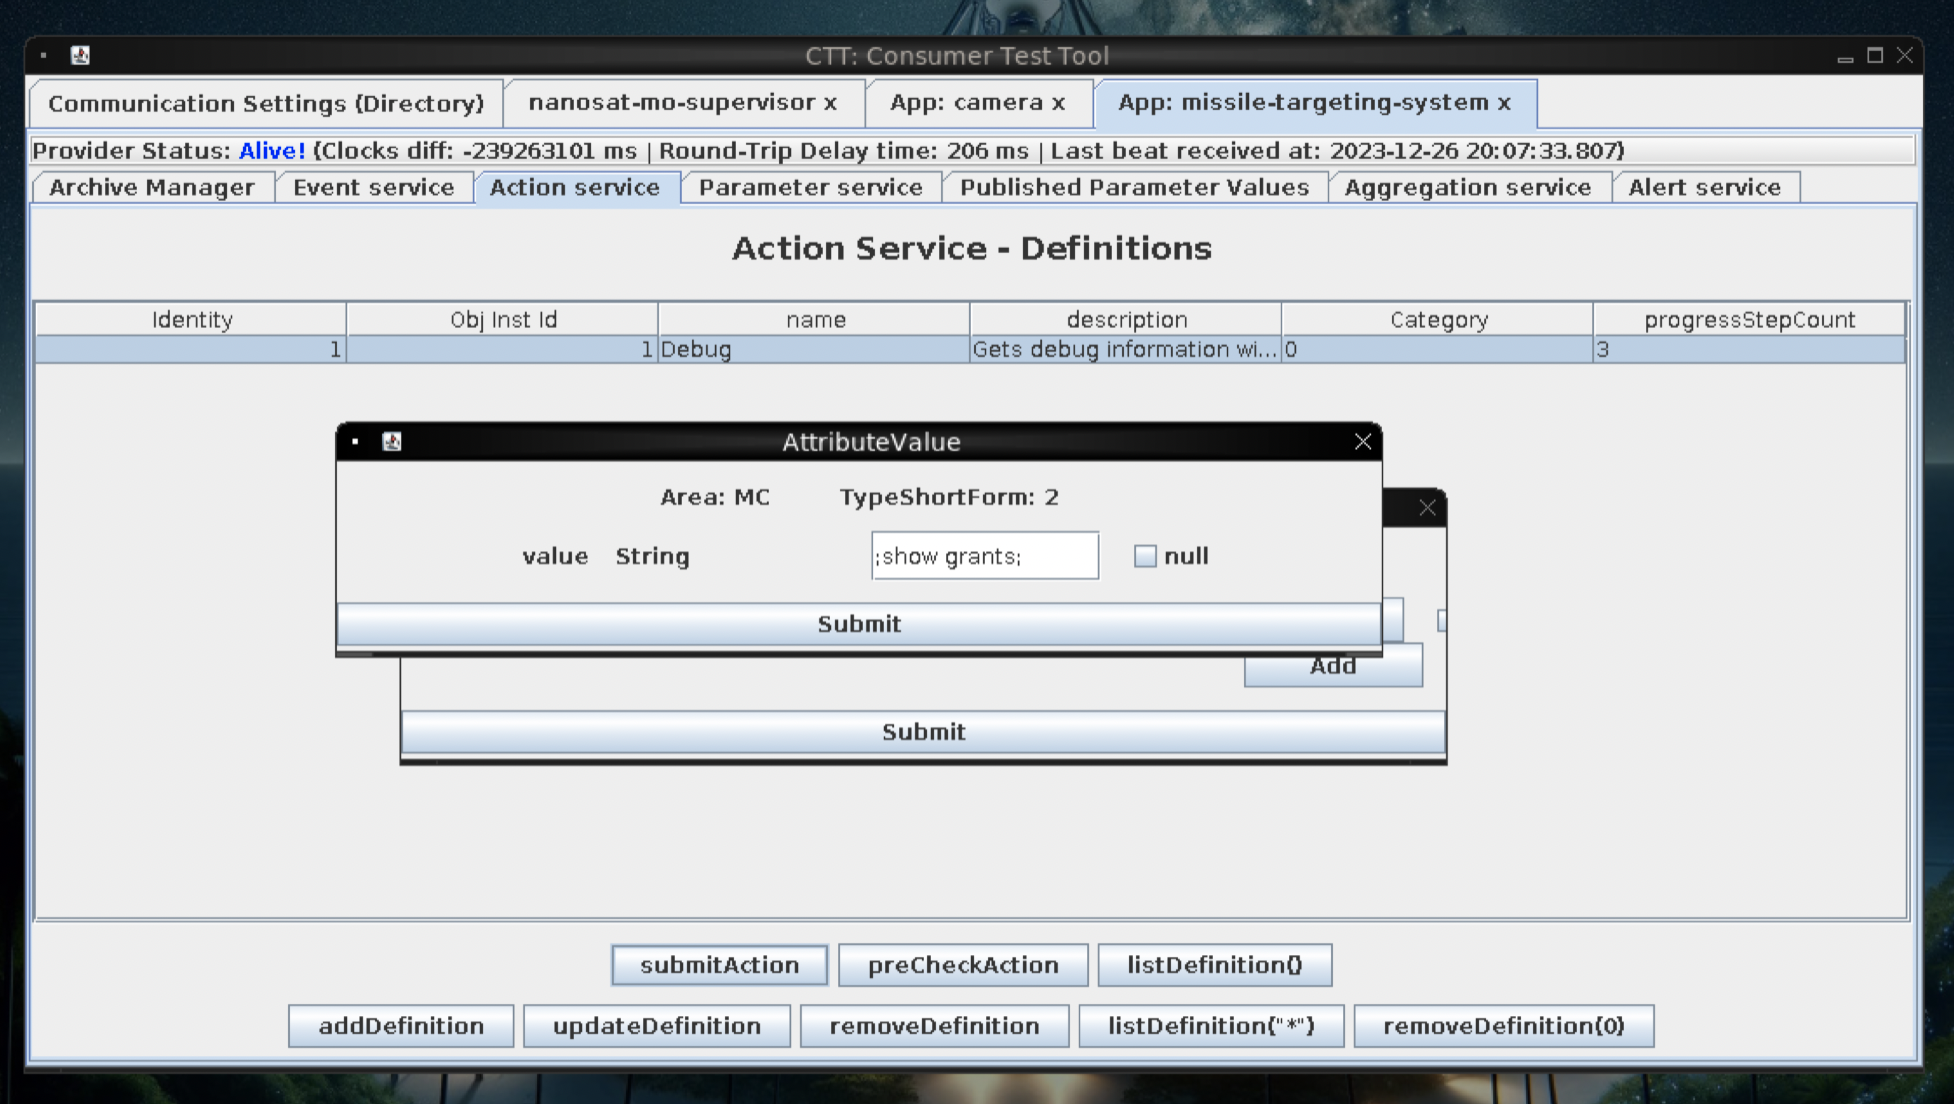Select the App: camera tab
The width and height of the screenshot is (1954, 1104).
[x=977, y=101]
